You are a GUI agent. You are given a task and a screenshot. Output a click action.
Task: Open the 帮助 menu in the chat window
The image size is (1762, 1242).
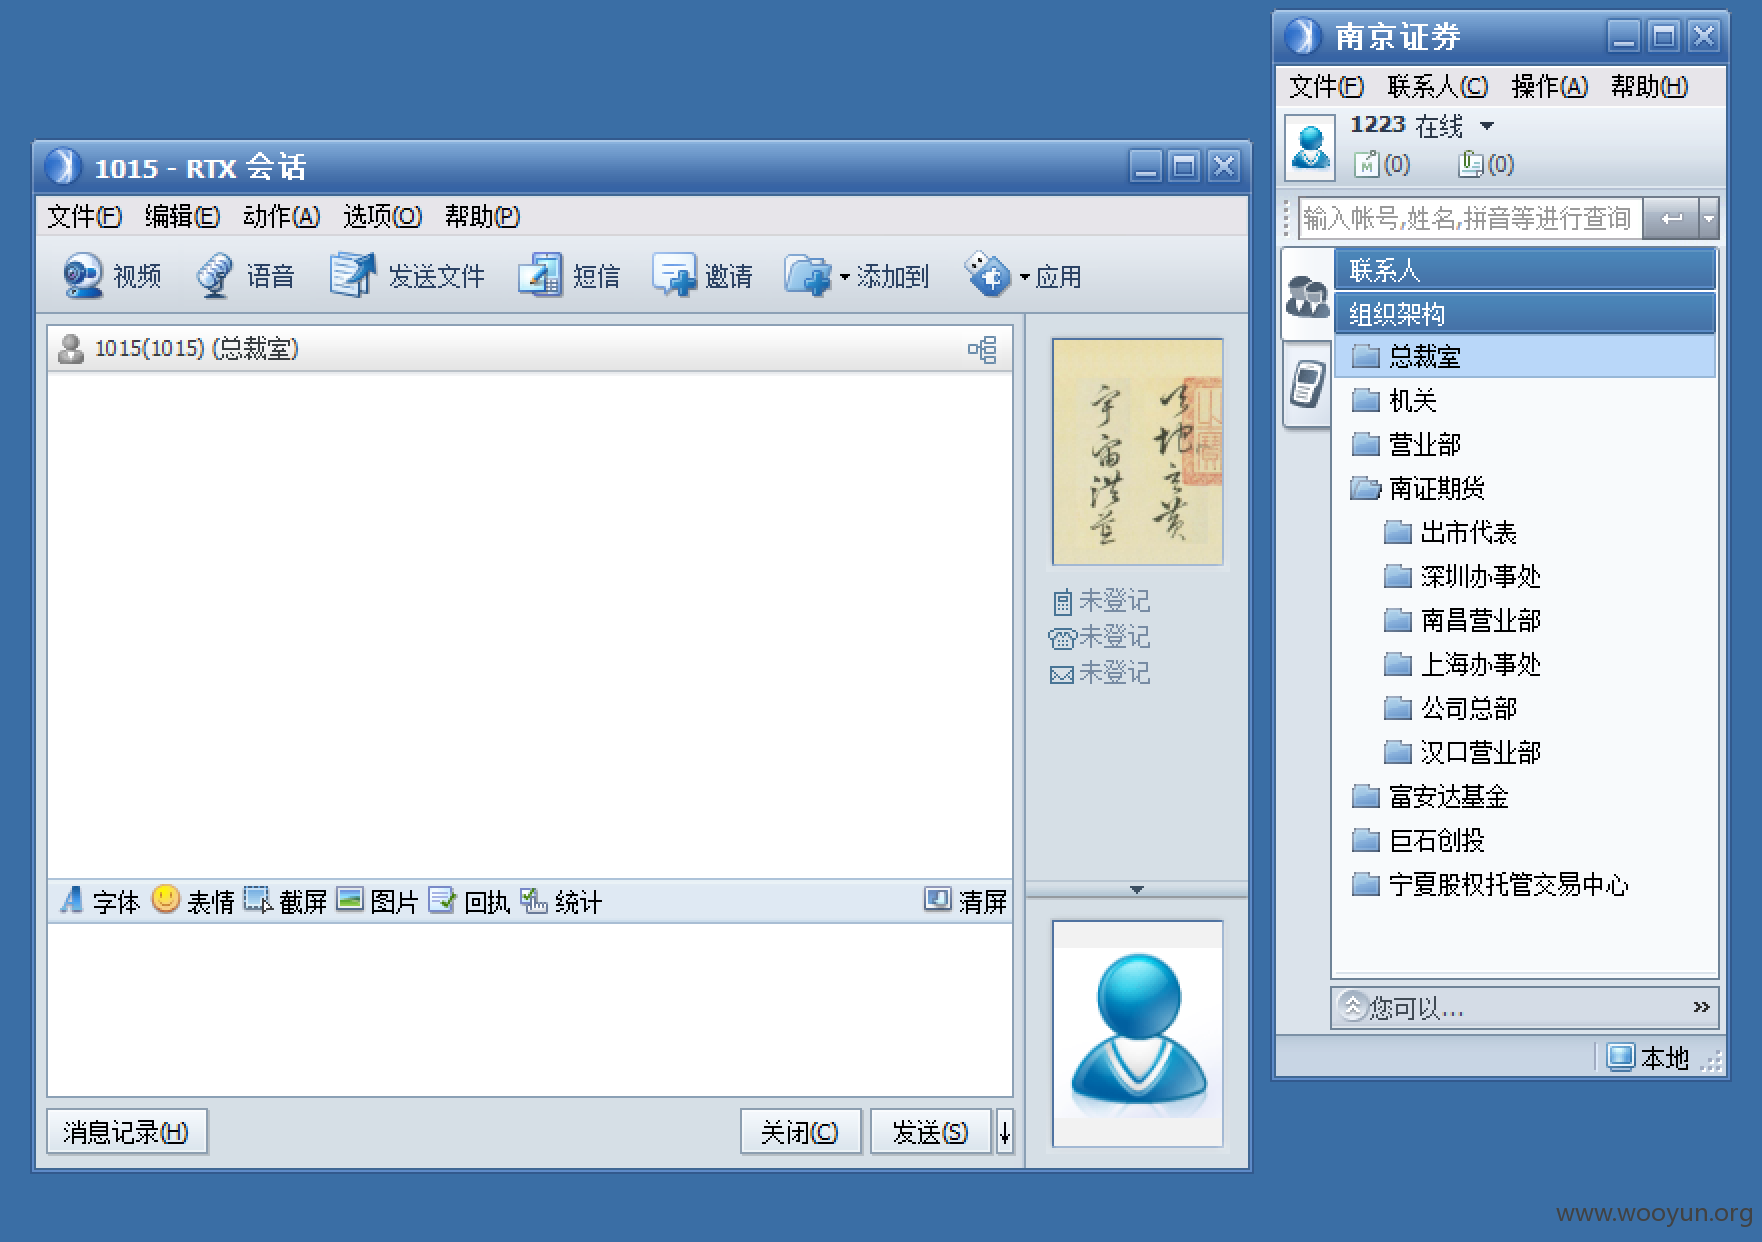[482, 216]
